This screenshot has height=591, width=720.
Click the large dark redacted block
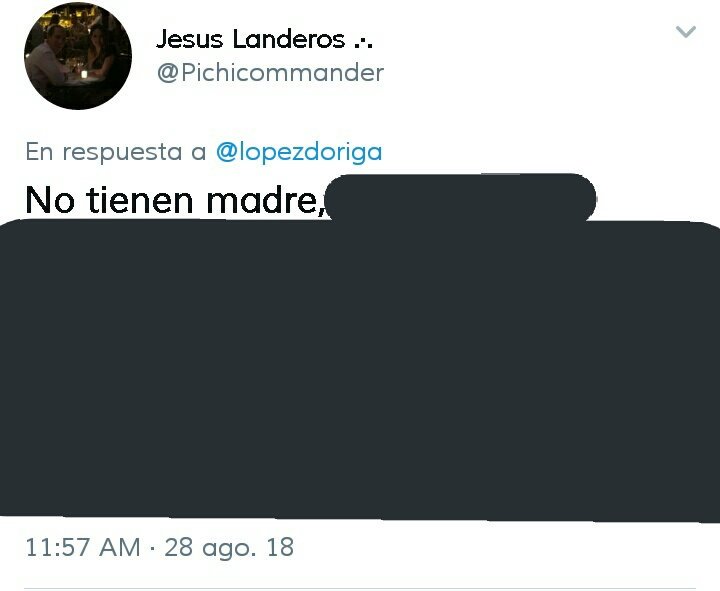click(360, 370)
